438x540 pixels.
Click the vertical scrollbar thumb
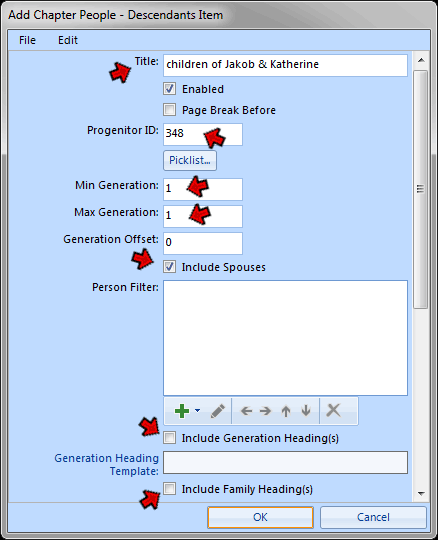(421, 189)
